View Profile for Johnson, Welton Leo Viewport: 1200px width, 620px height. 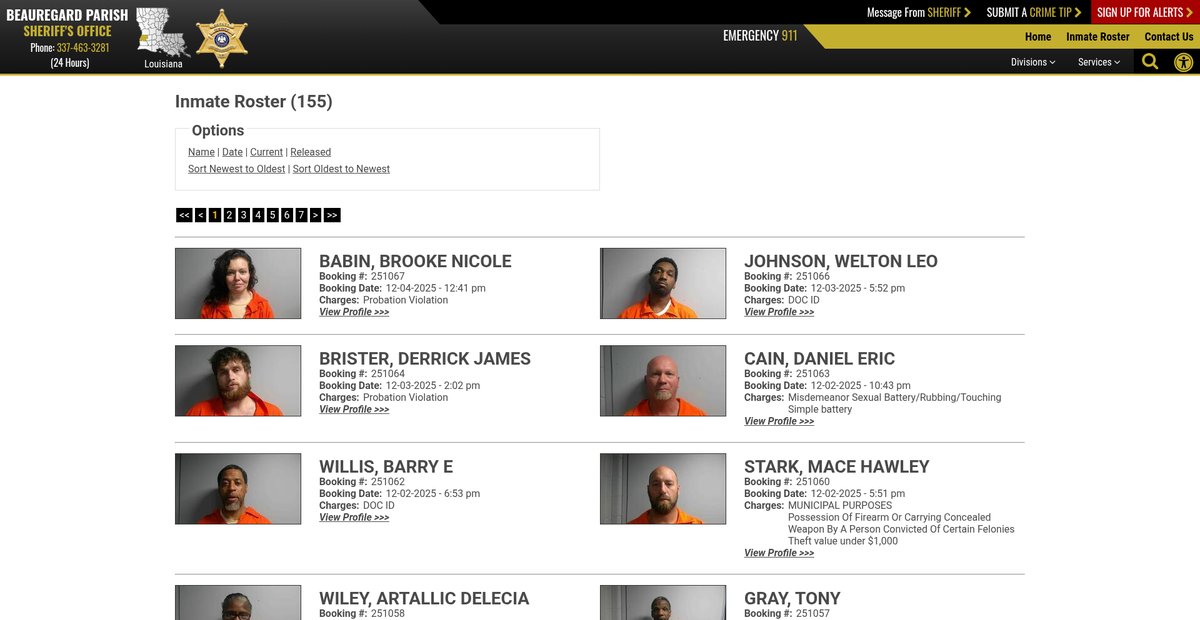(x=779, y=312)
